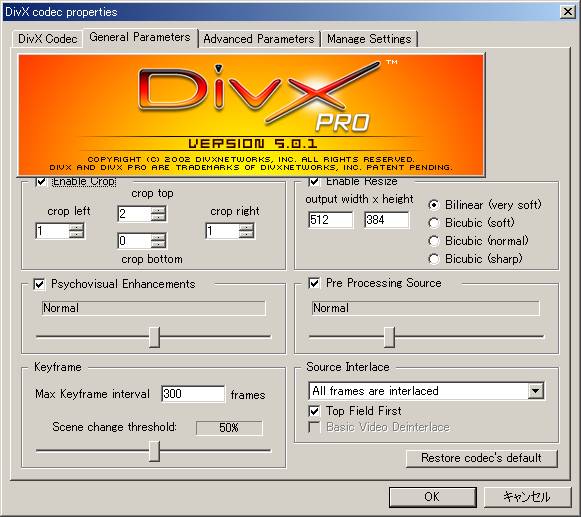
Task: Click the 'output width x height' label
Action: pos(359,199)
